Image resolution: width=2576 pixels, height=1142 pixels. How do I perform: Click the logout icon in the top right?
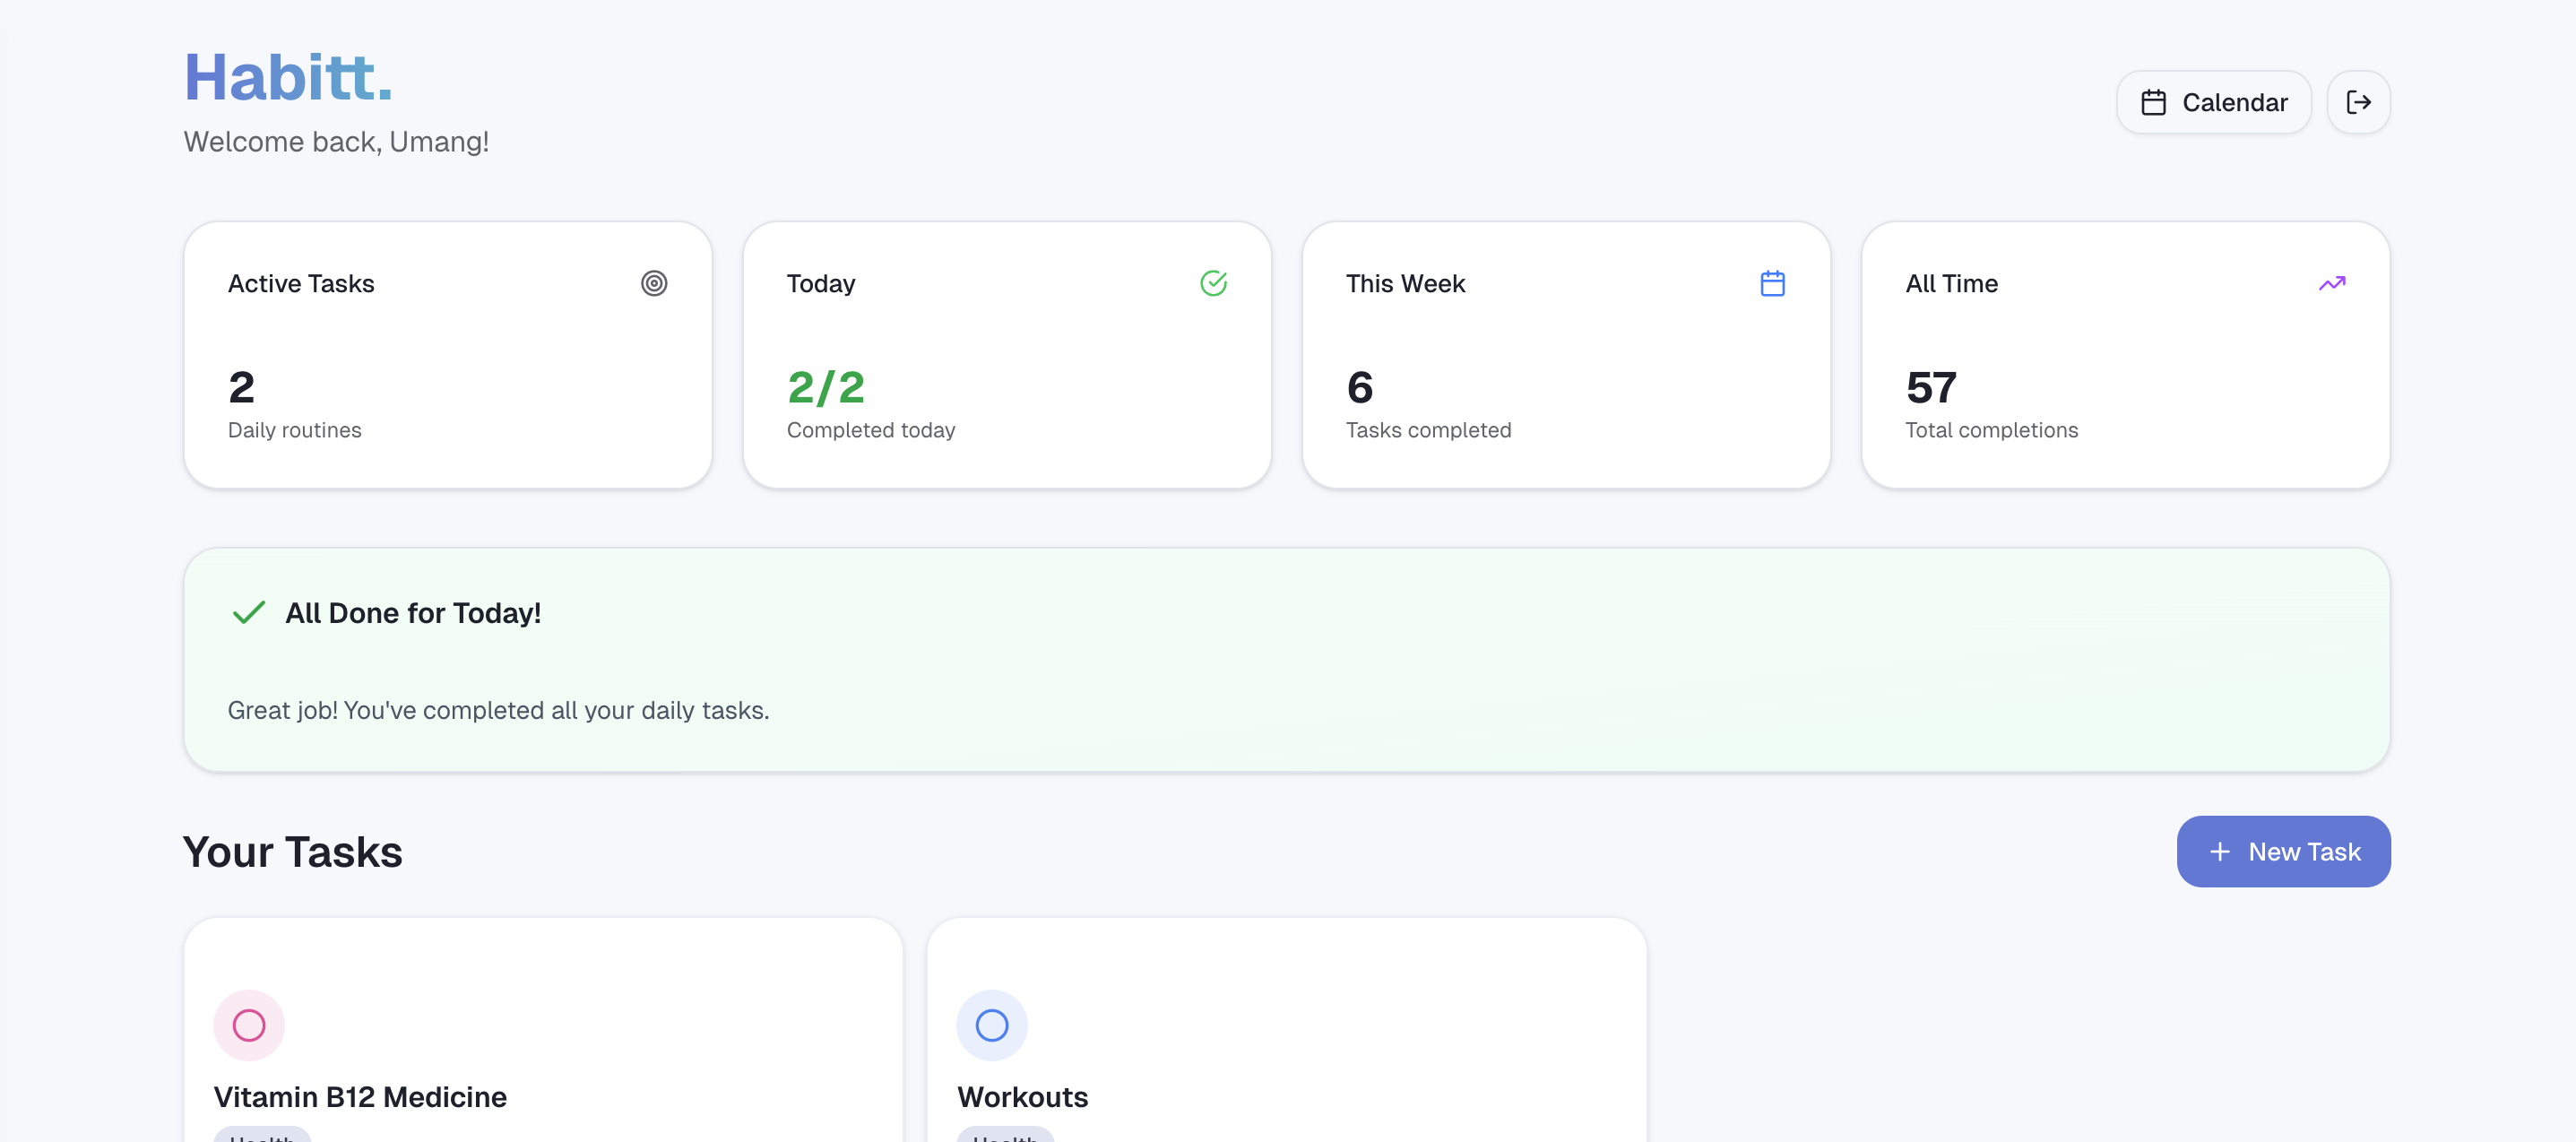pyautogui.click(x=2358, y=101)
